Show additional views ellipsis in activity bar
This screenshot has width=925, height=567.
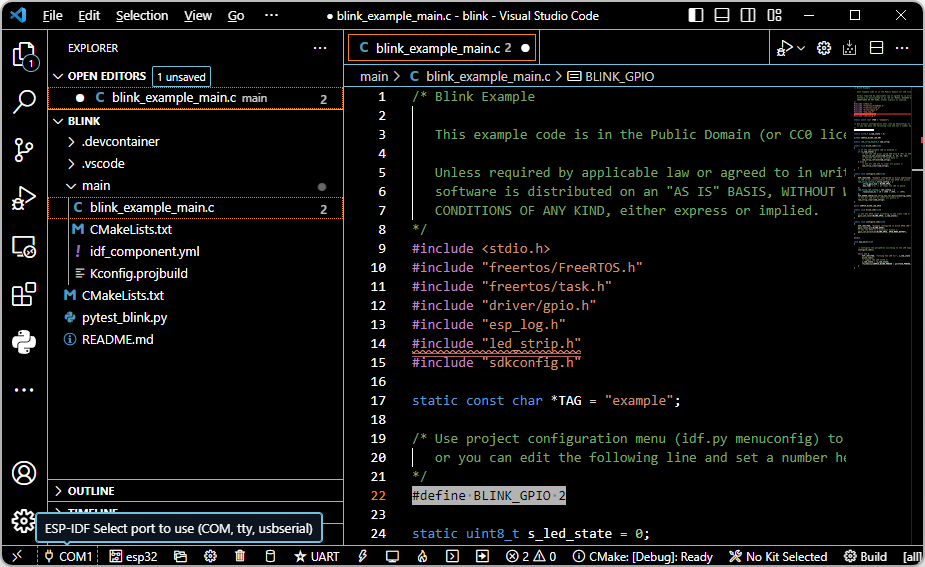[24, 390]
